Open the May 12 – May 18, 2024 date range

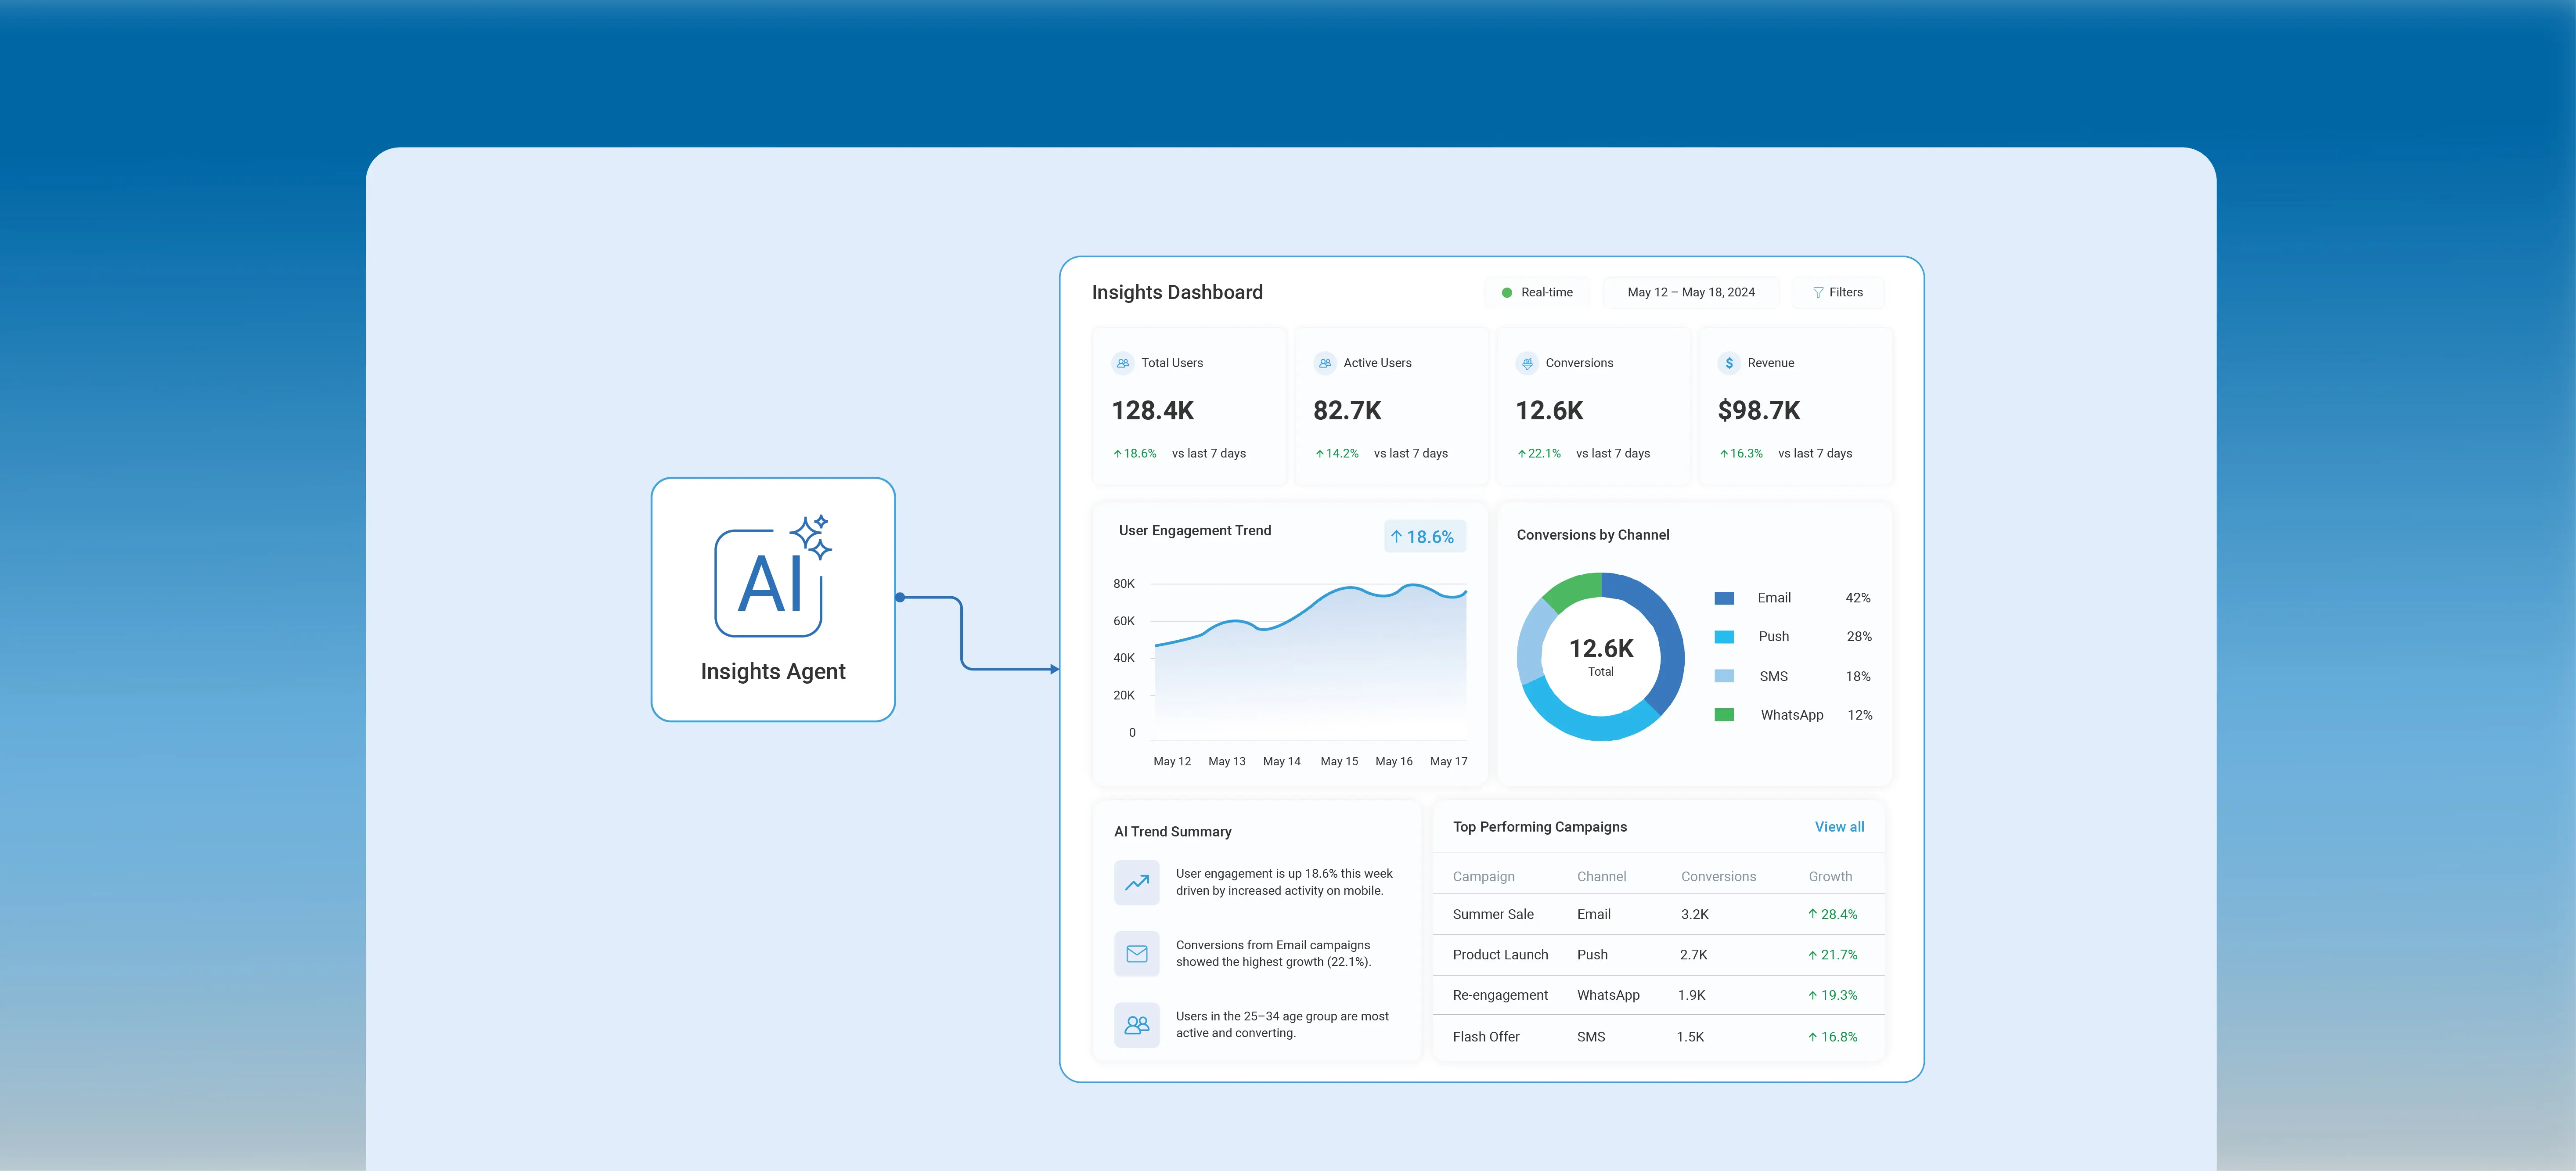click(1691, 293)
